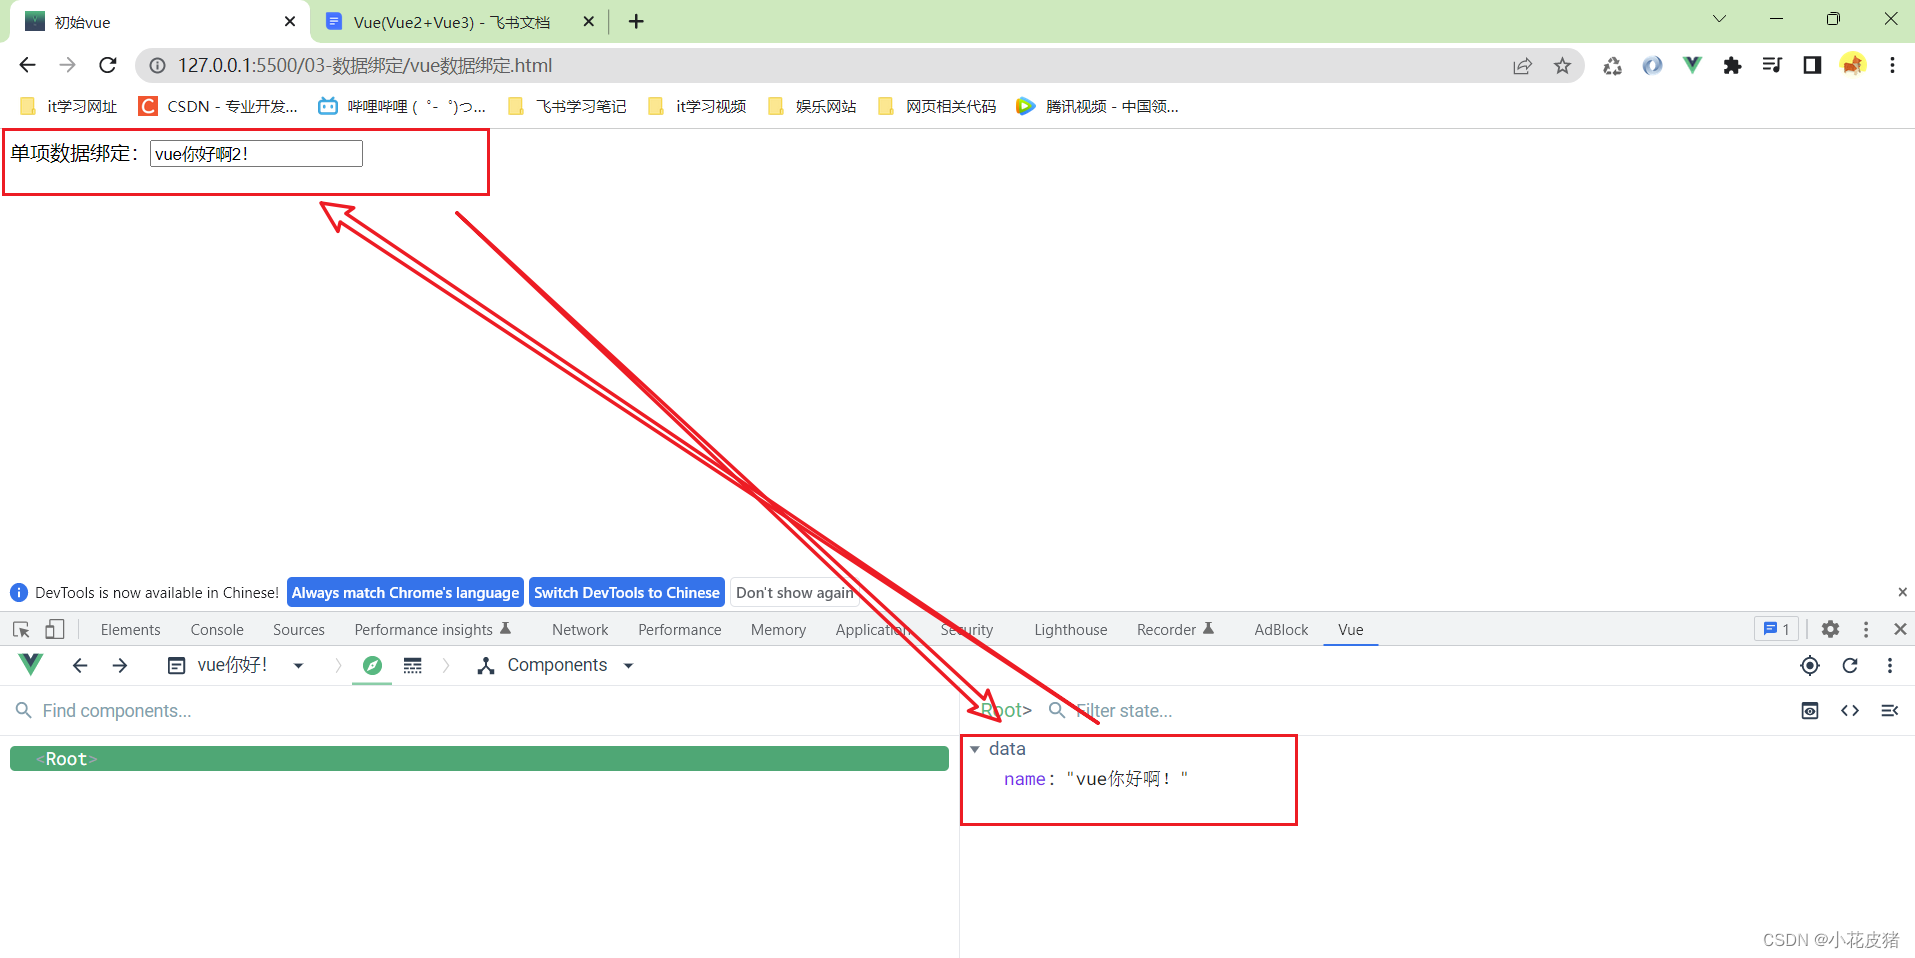Image resolution: width=1915 pixels, height=958 pixels.
Task: Go forward in Vue devtools history
Action: [x=120, y=665]
